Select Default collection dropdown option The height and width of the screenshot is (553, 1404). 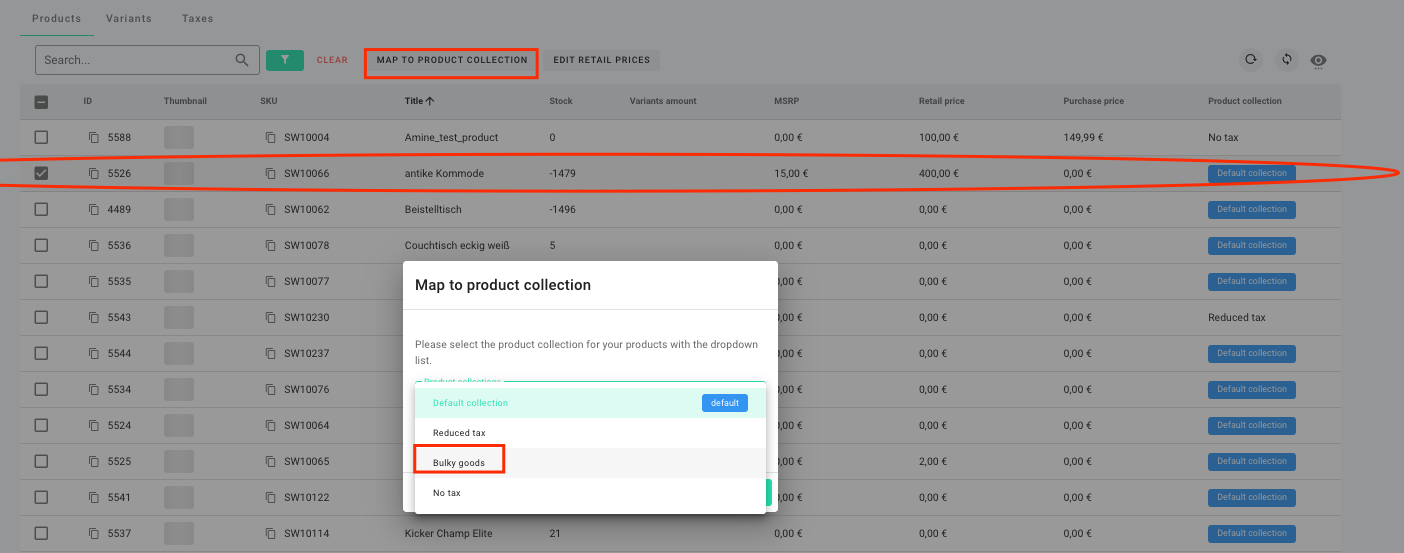[590, 403]
